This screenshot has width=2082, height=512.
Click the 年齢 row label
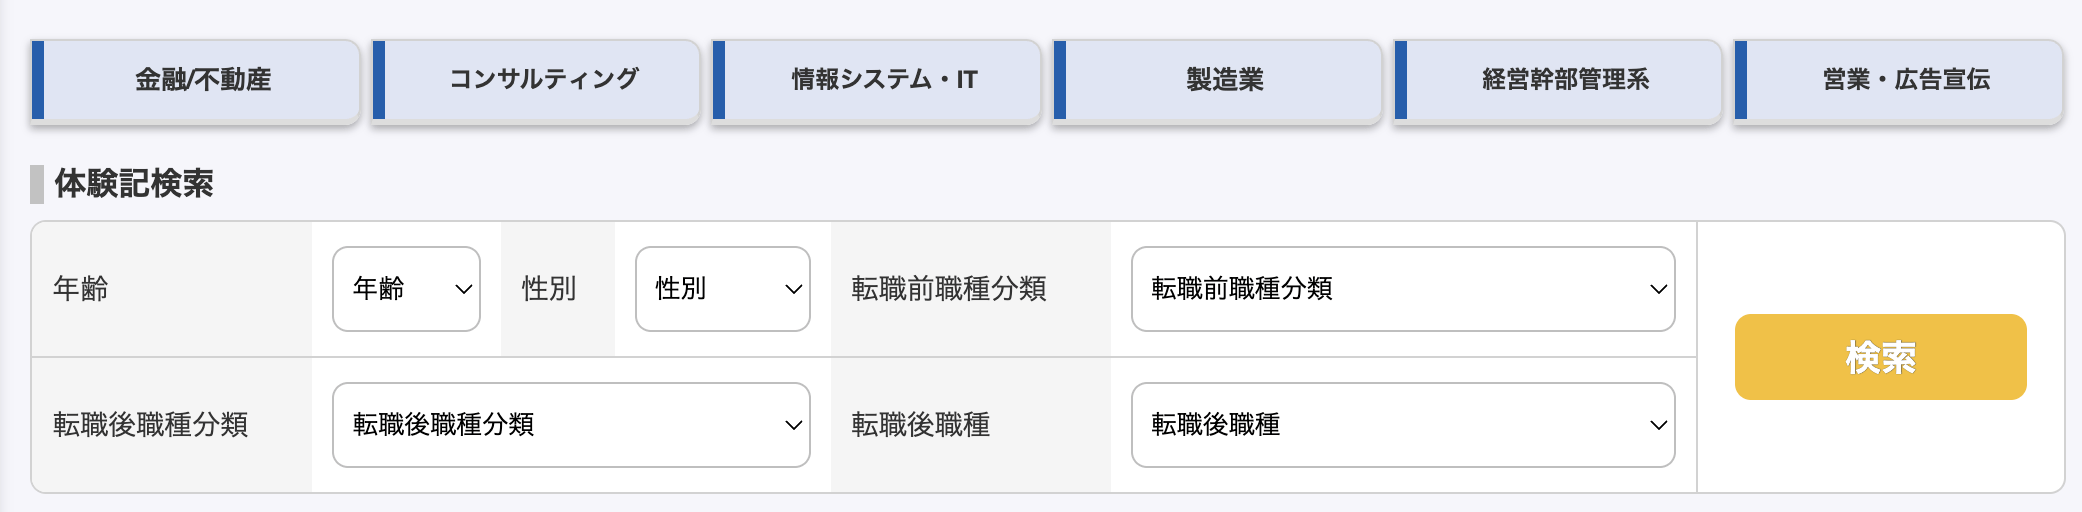pos(81,289)
